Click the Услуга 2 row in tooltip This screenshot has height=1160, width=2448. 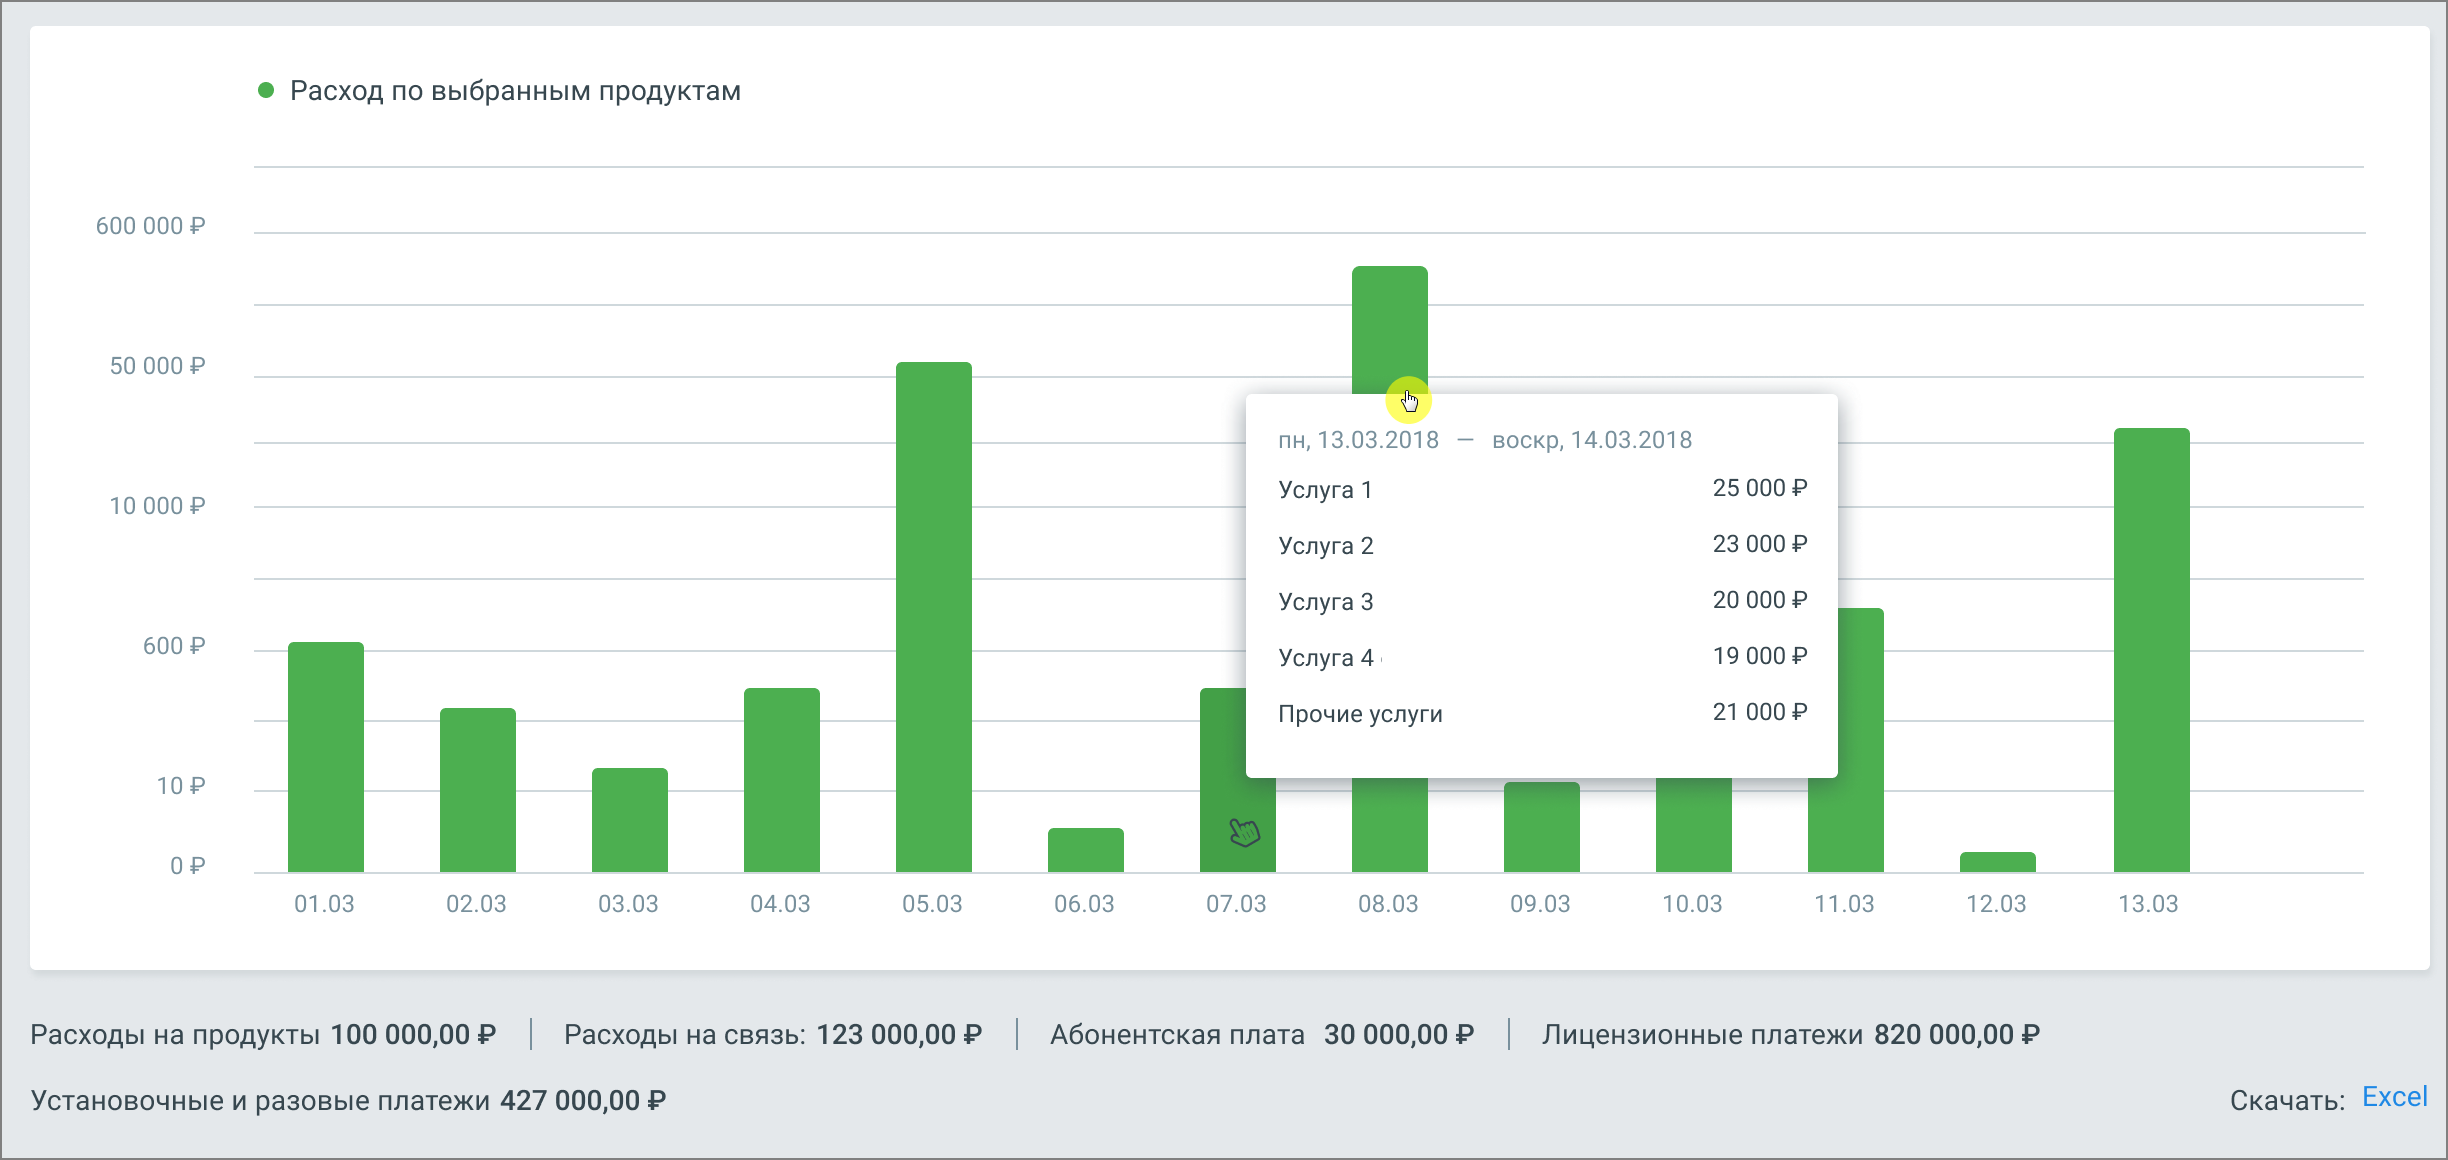tap(1542, 545)
